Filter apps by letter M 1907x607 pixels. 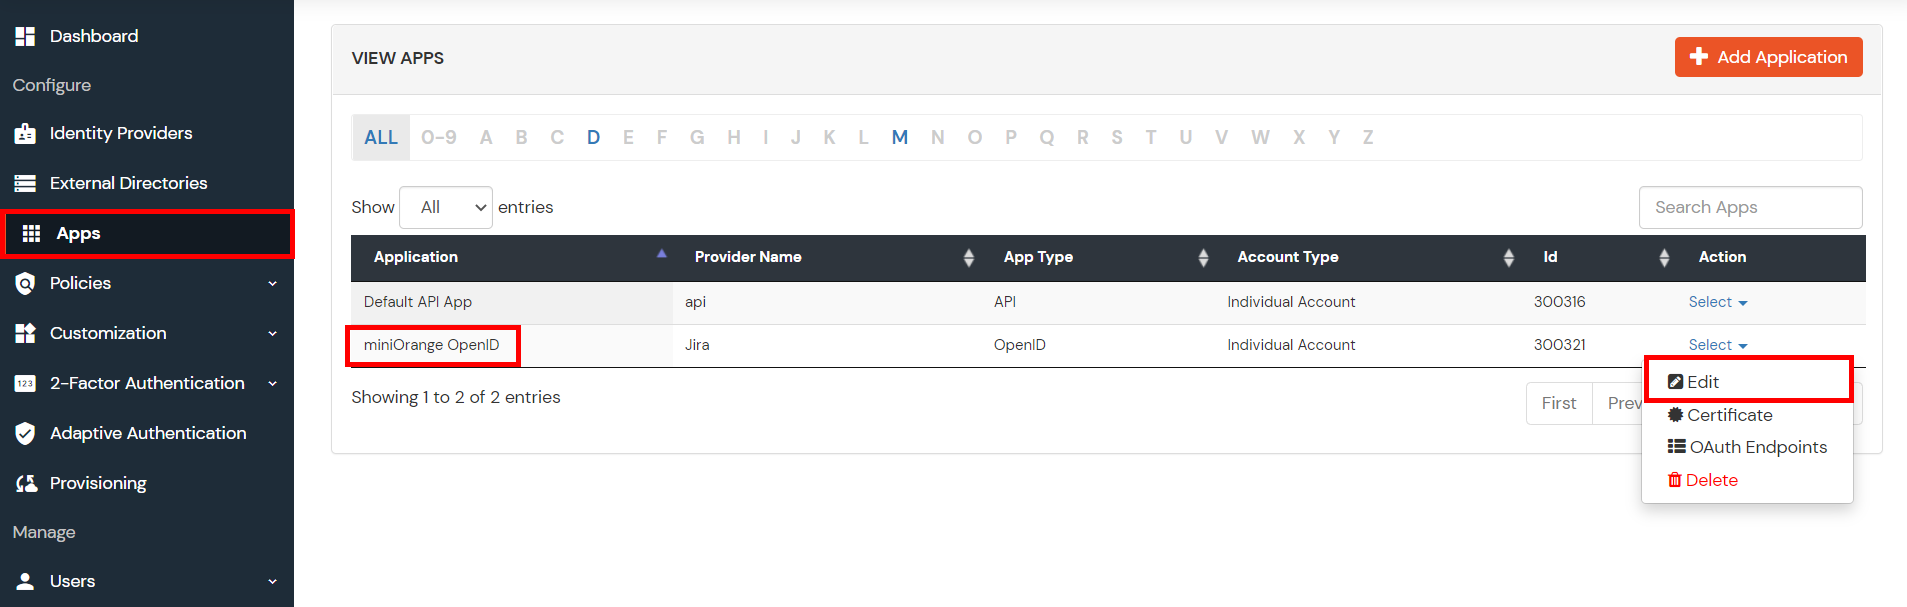pos(899,138)
